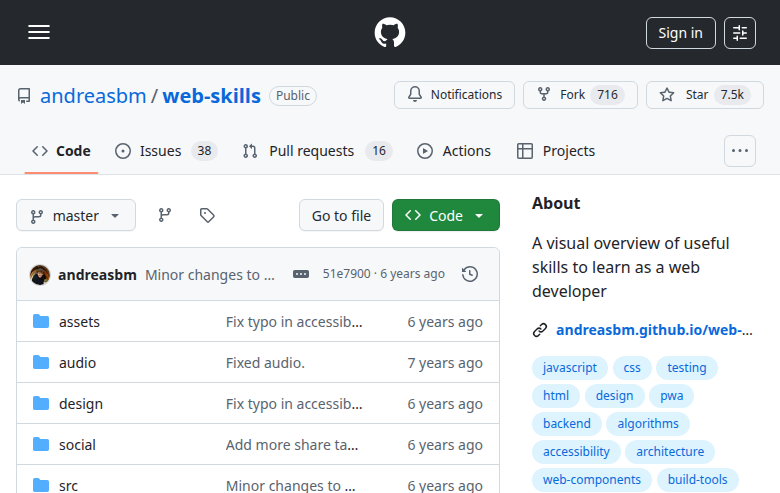Click andreasbm avatar in latest commit
The image size is (780, 493).
(x=40, y=275)
